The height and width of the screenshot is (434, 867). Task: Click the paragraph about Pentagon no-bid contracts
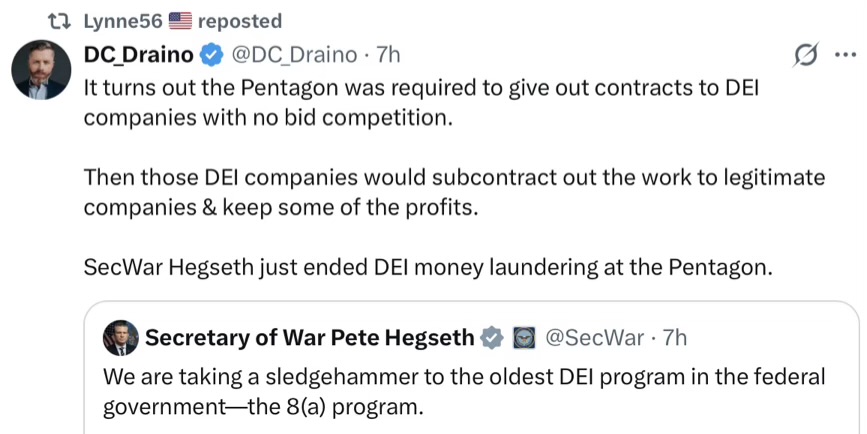[x=420, y=101]
